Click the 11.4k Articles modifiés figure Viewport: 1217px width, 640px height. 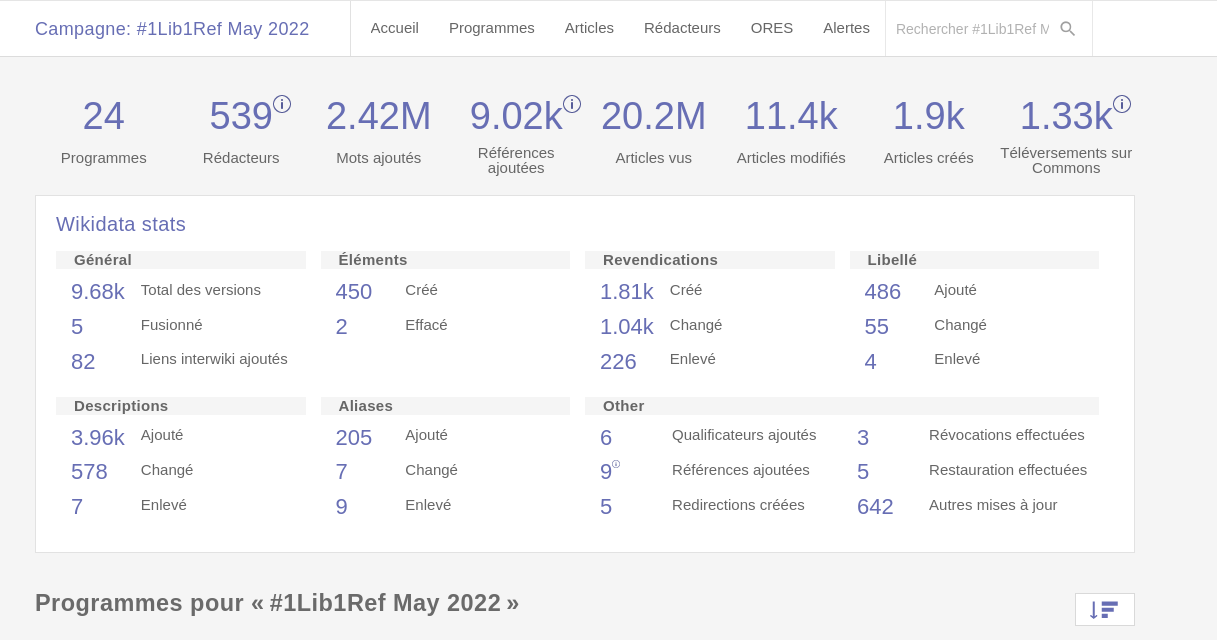pyautogui.click(x=791, y=116)
